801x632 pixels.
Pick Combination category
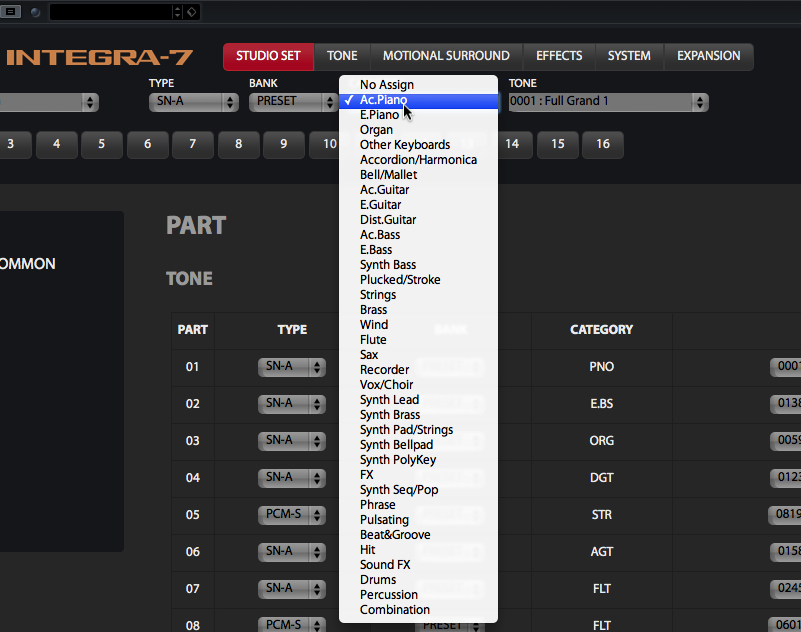click(418, 610)
